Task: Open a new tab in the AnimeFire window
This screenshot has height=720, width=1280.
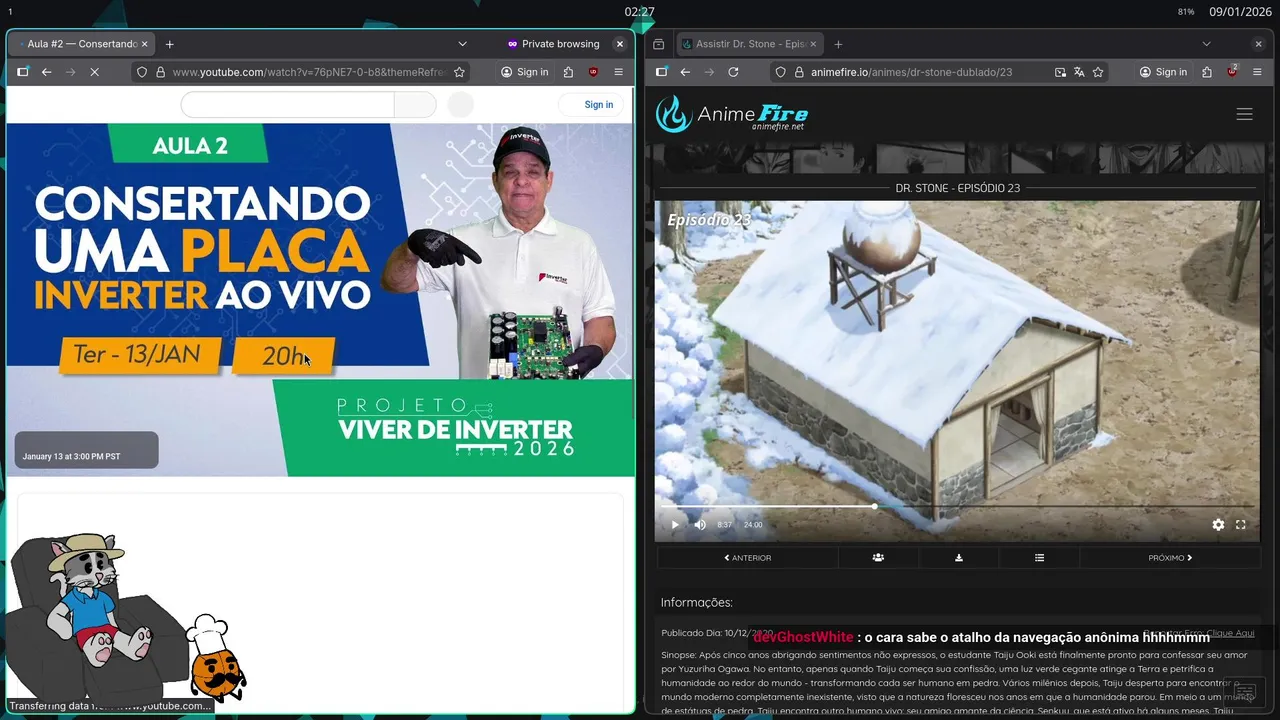Action: pyautogui.click(x=838, y=44)
